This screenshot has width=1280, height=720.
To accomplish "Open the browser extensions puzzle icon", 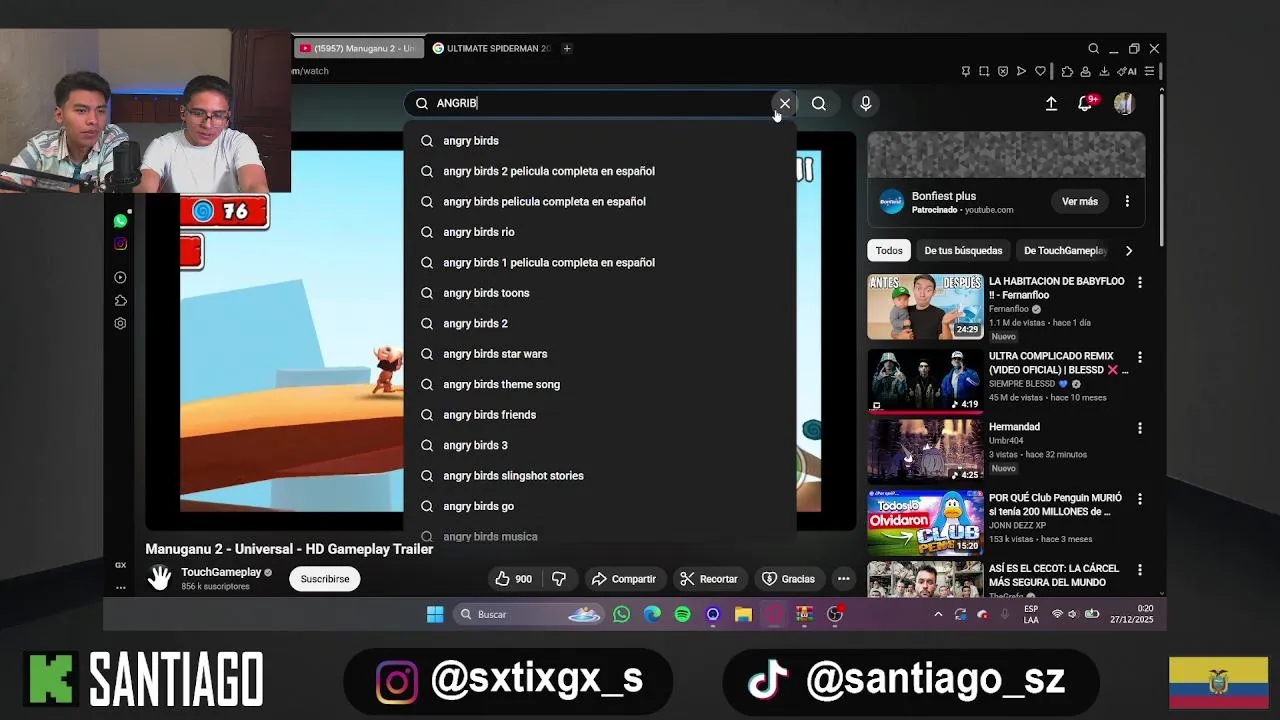I will [x=1067, y=71].
